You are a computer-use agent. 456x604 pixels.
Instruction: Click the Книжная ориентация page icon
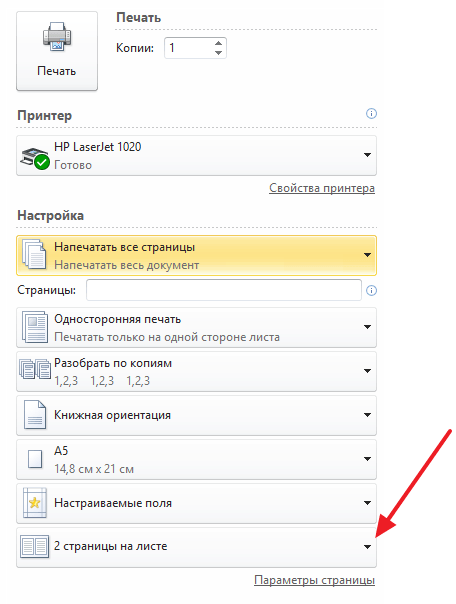[x=35, y=415]
